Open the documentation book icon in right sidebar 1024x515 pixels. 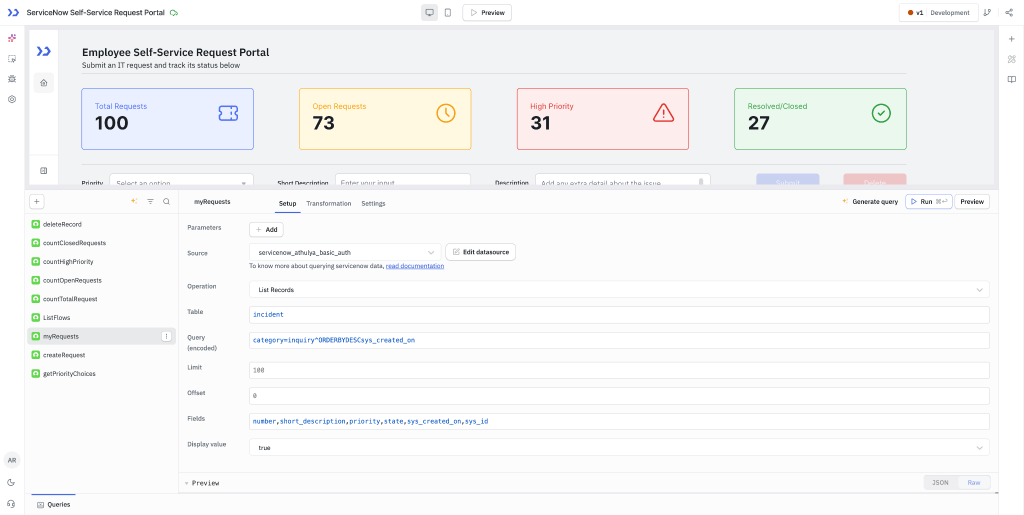tap(1012, 80)
